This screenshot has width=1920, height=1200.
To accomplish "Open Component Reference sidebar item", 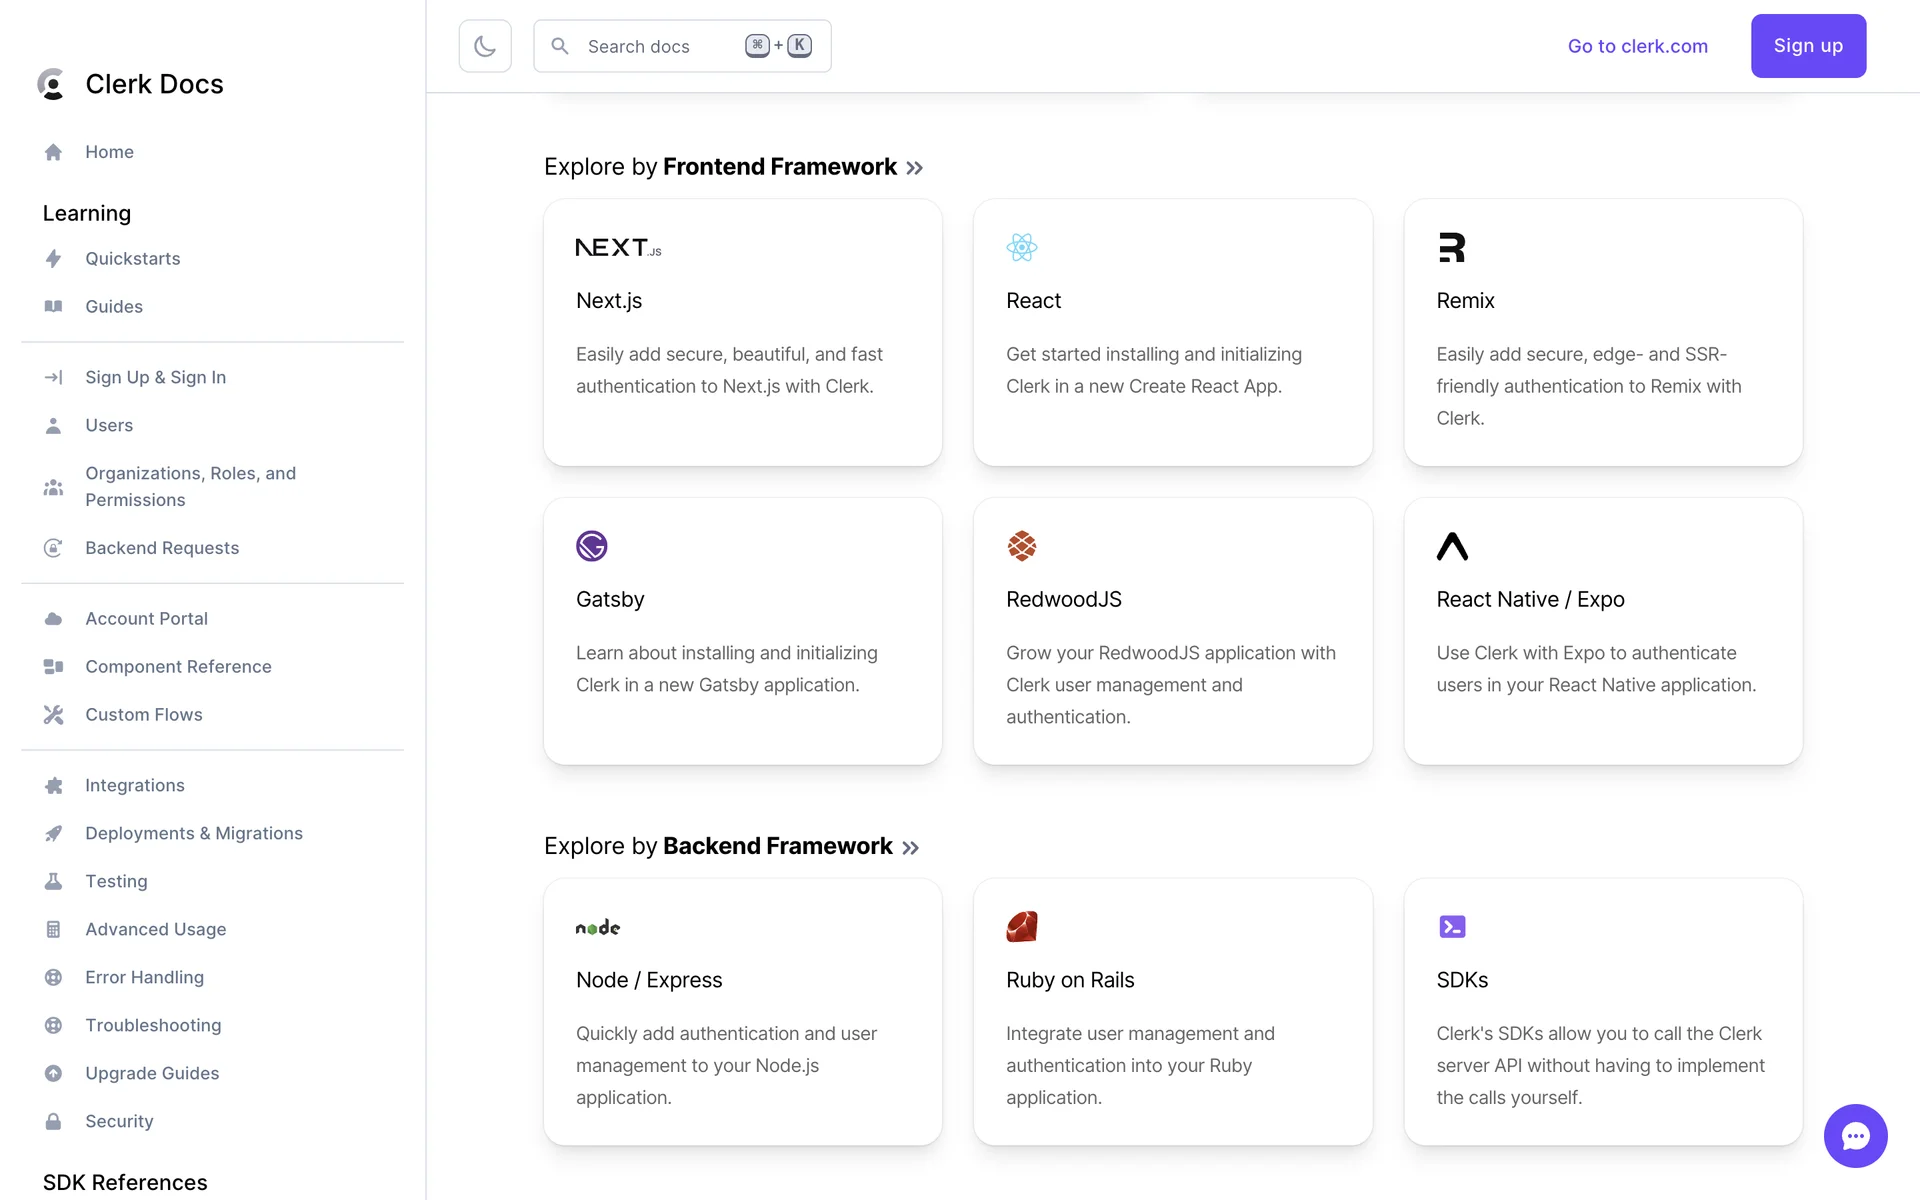I will click(x=178, y=667).
